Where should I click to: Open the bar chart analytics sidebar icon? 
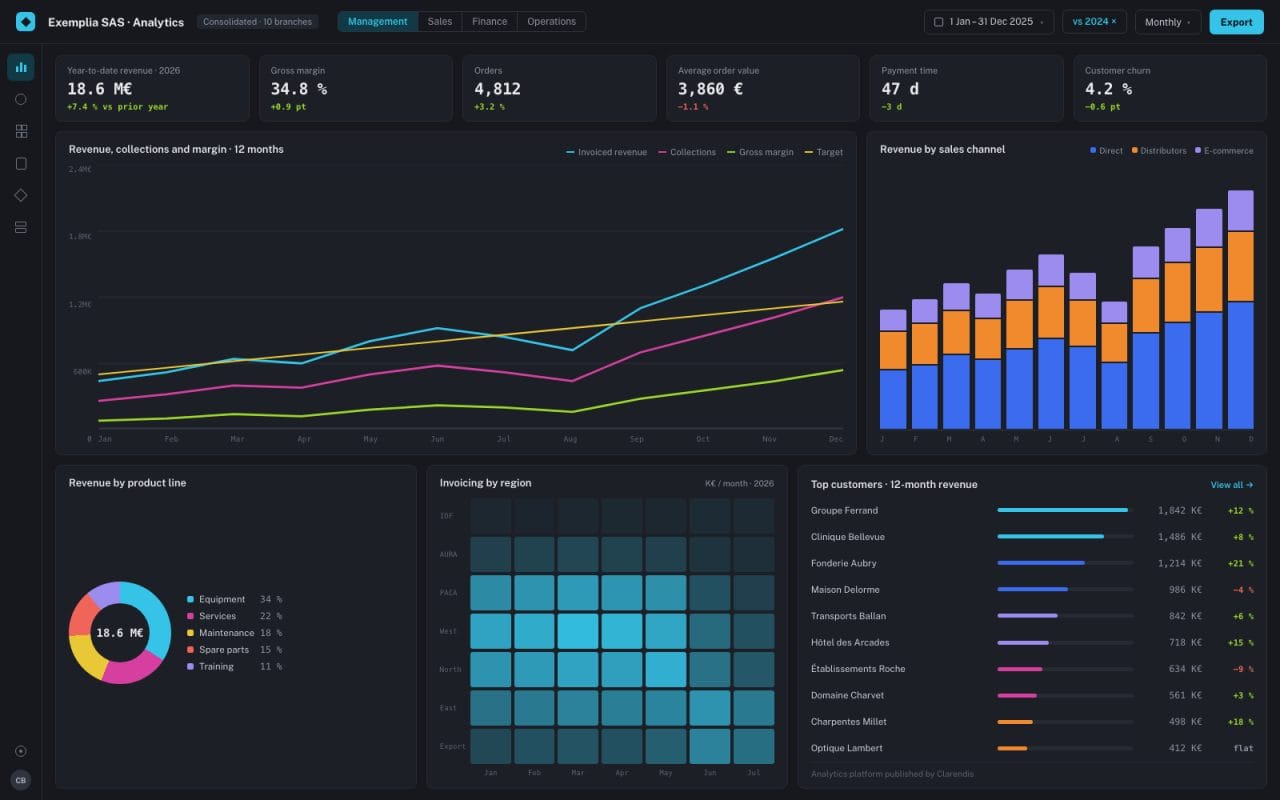(21, 67)
